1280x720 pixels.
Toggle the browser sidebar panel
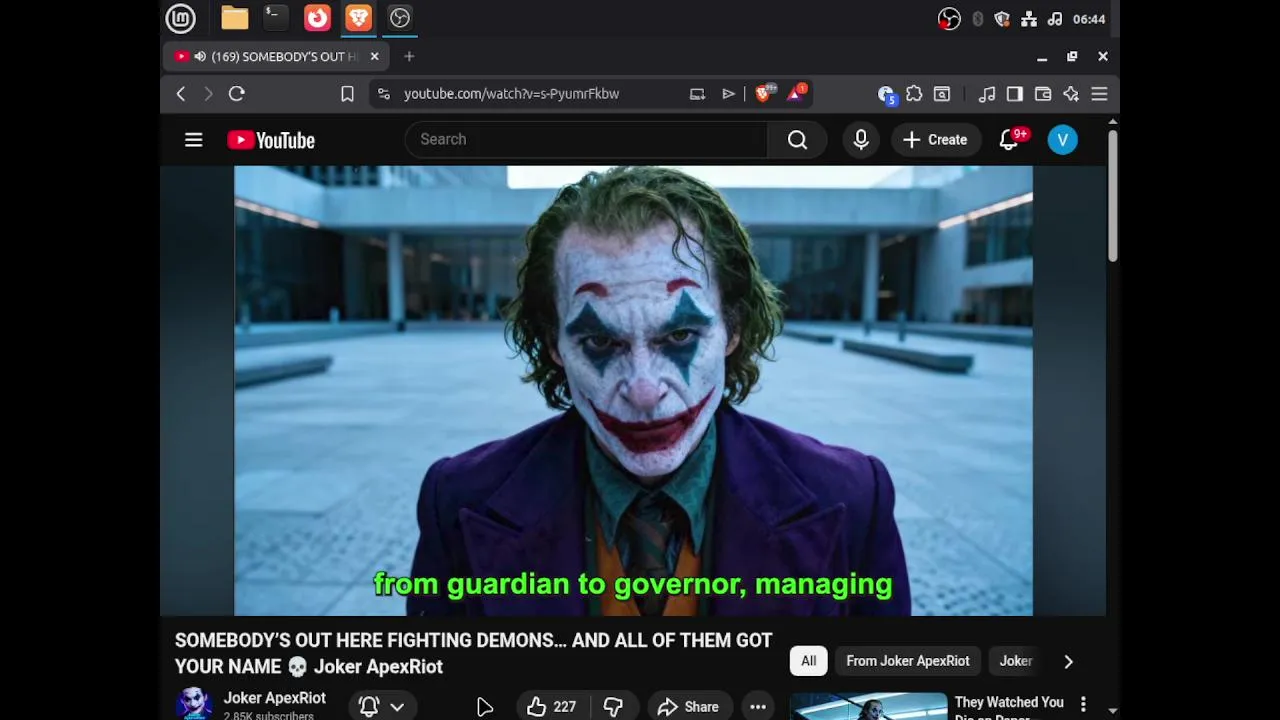1015,94
